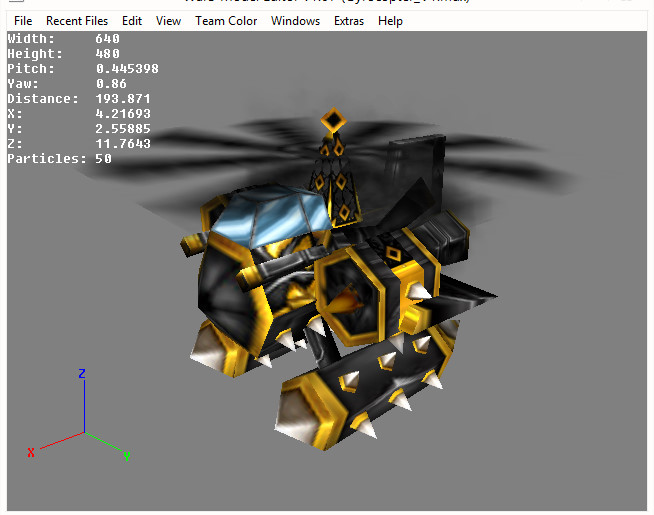The height and width of the screenshot is (515, 654).
Task: Open the File menu
Action: pyautogui.click(x=23, y=21)
